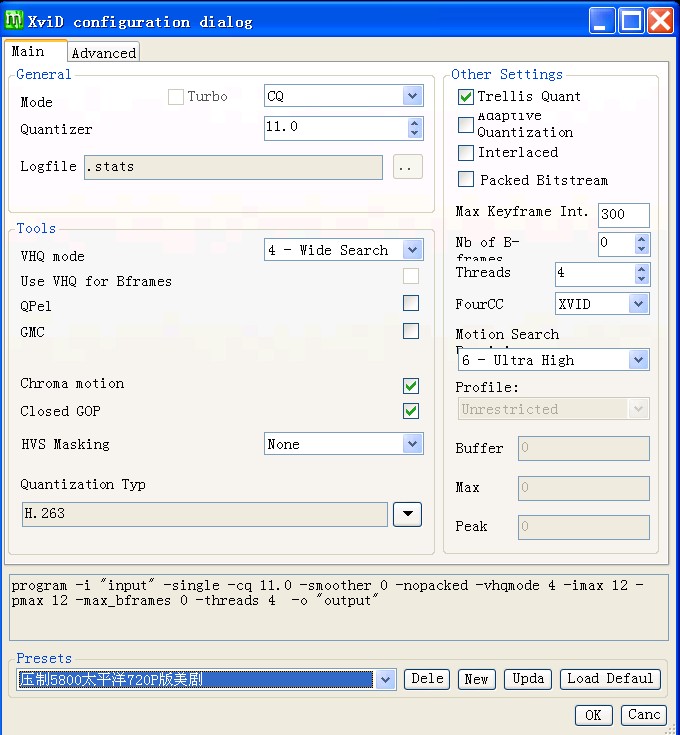Disable the Chroma motion checkbox
Viewport: 680px width, 735px height.
coord(410,386)
